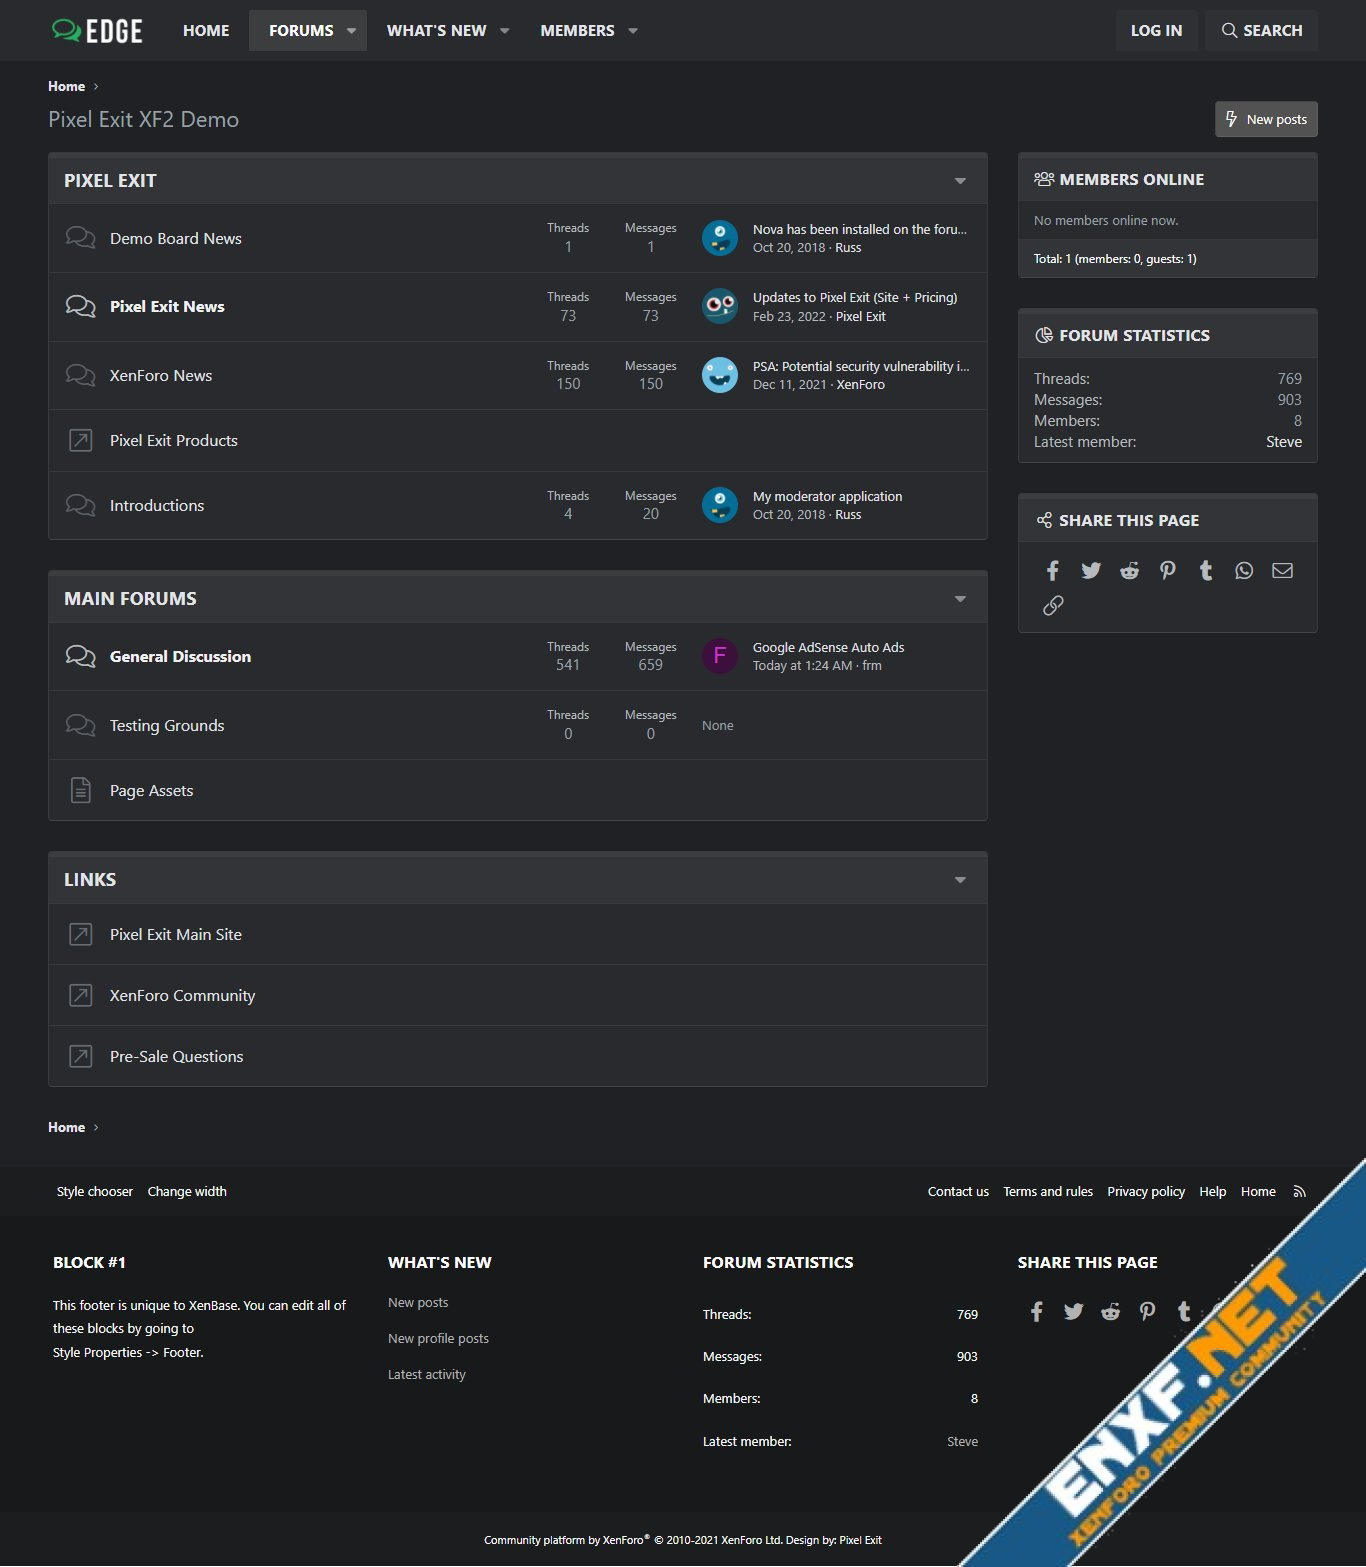Viewport: 1366px width, 1567px height.
Task: Open the Members navigation tab
Action: (x=577, y=31)
